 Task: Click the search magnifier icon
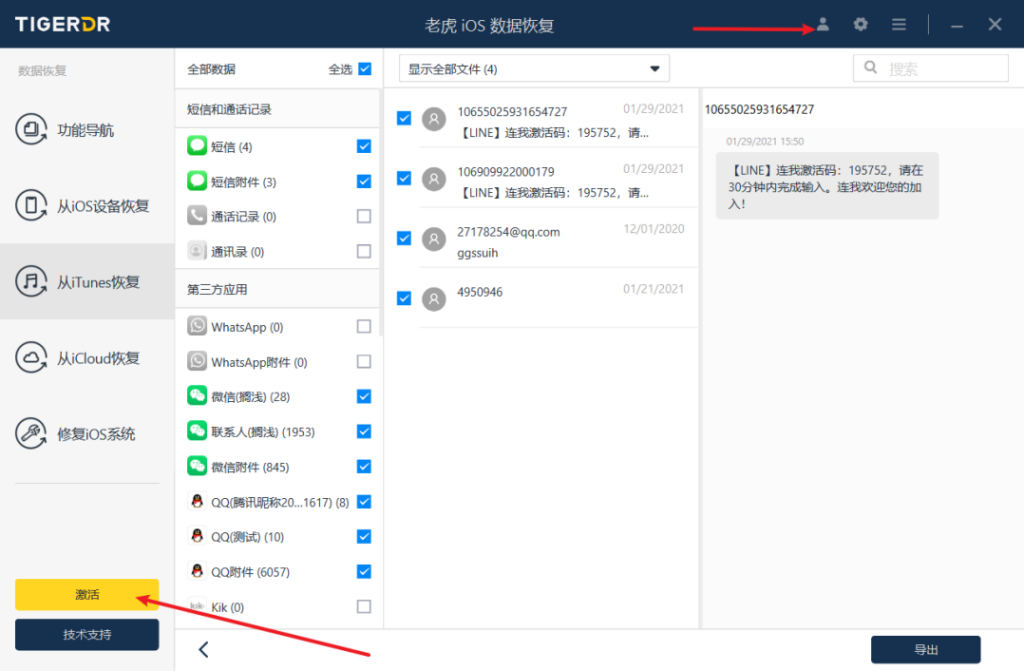tap(871, 68)
